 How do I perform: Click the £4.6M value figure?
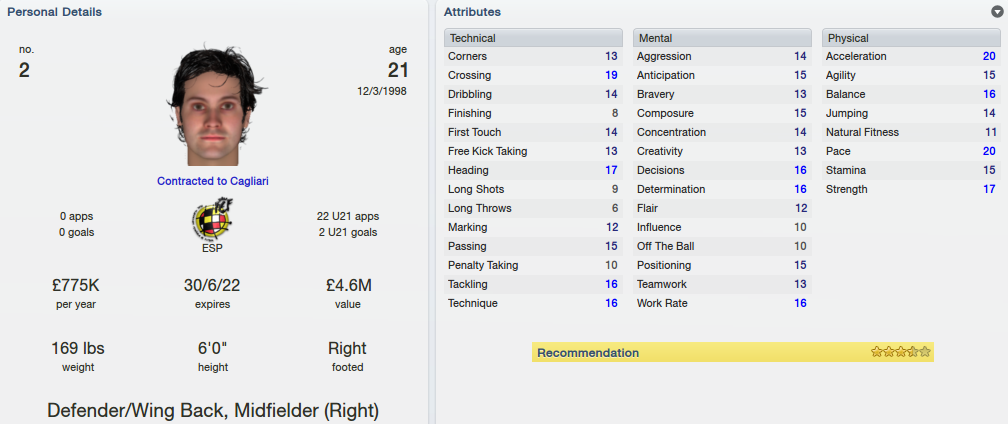tap(348, 285)
